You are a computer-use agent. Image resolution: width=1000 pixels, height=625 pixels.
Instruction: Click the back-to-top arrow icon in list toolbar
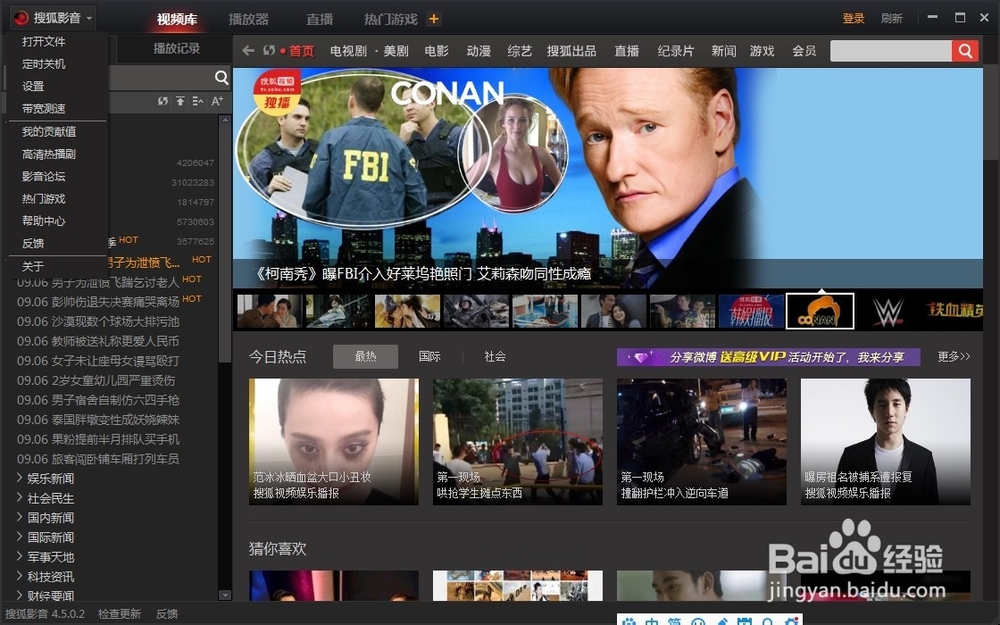click(x=180, y=101)
